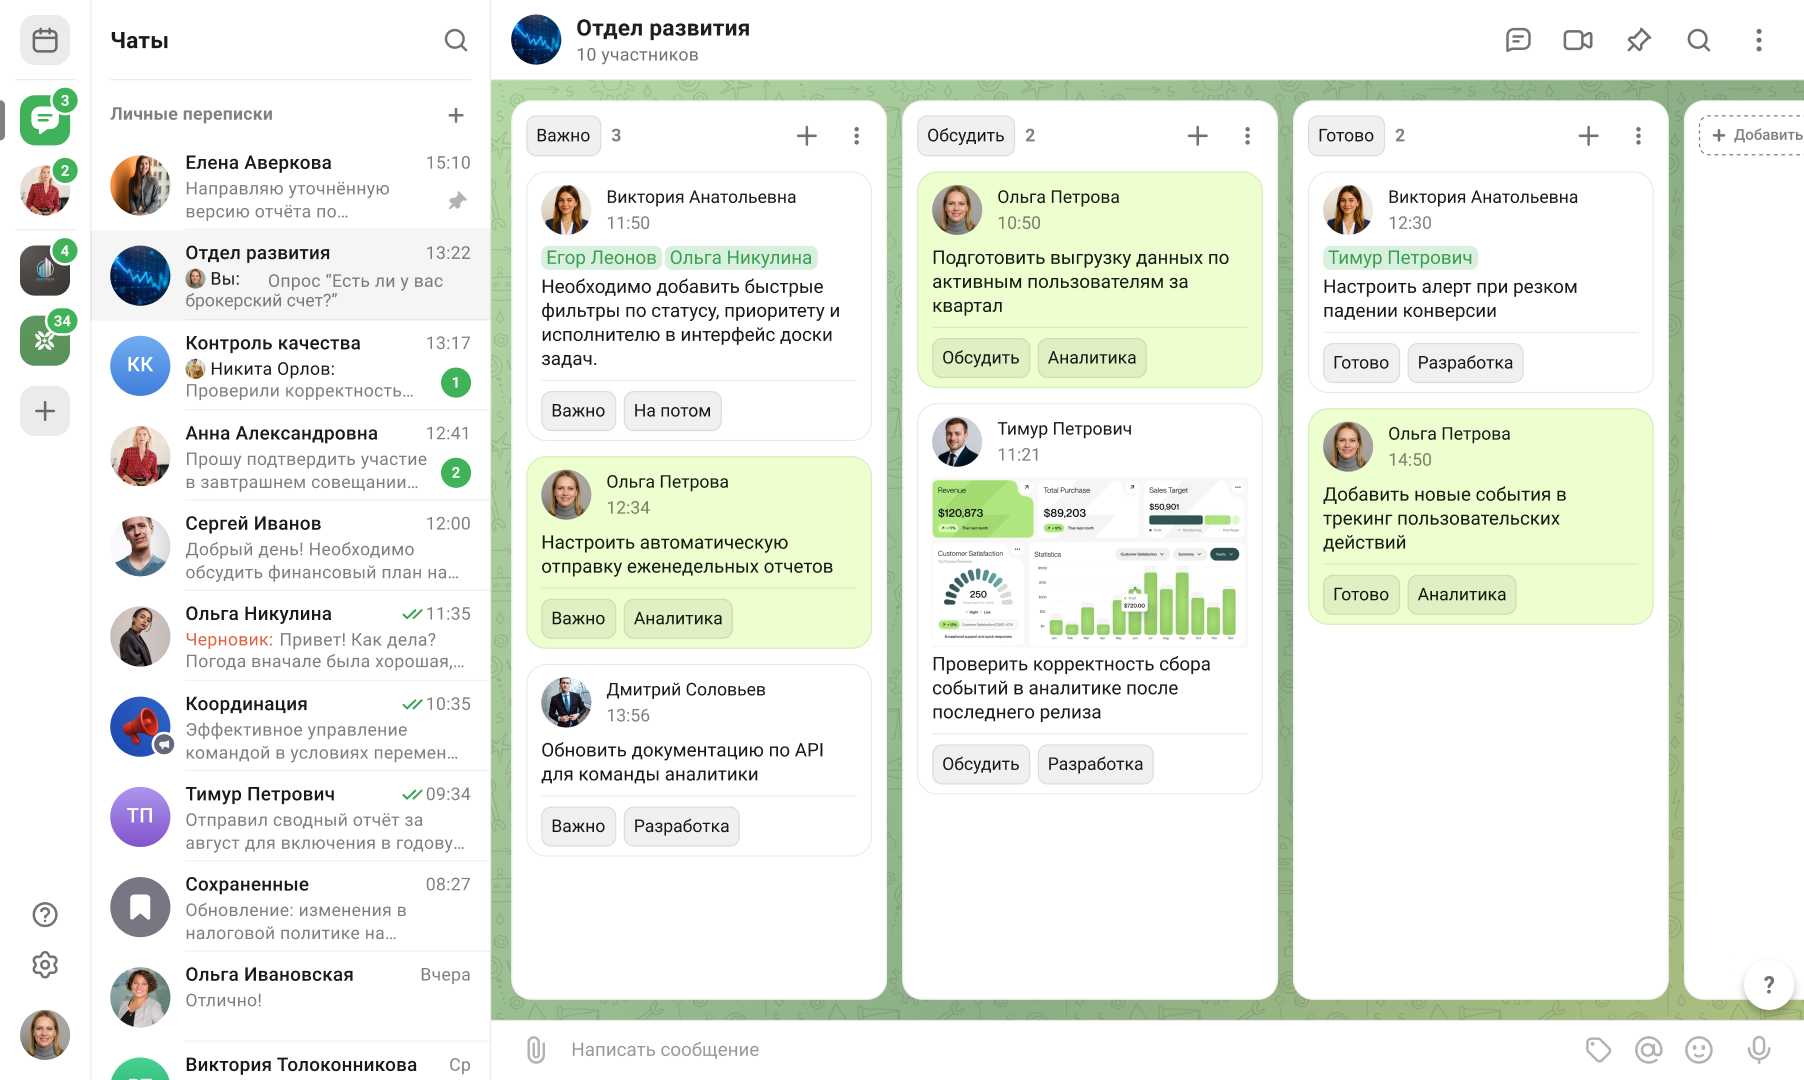Add card to Готово column
The image size is (1804, 1080).
(x=1588, y=136)
